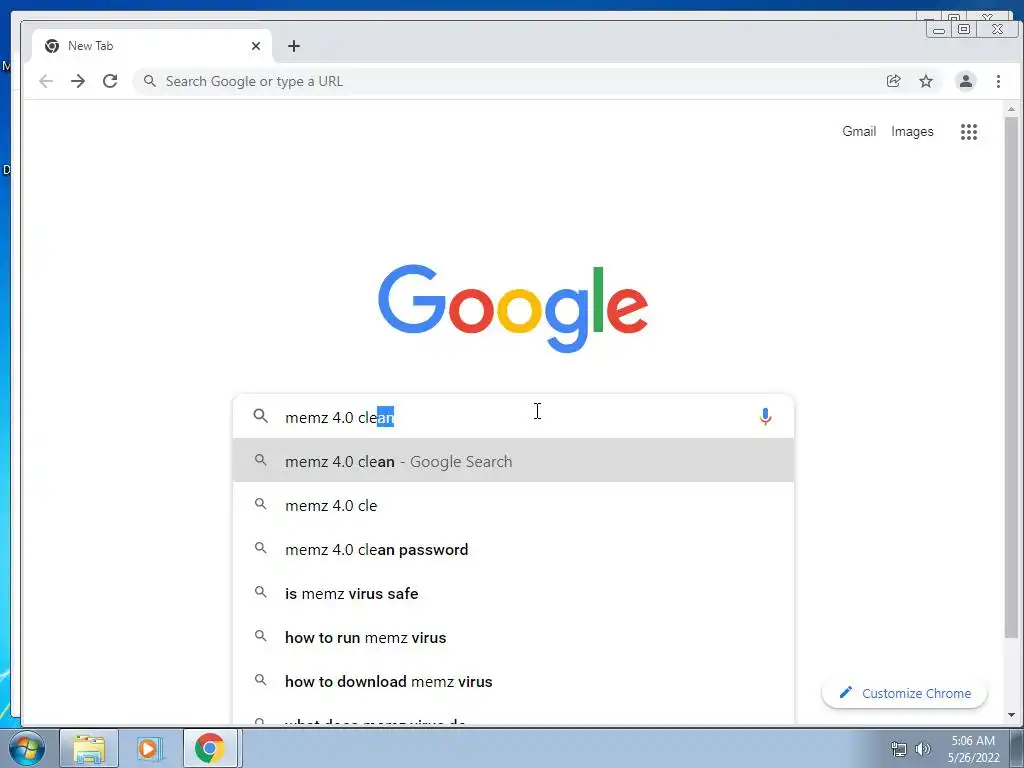Click the Customize Chrome button
This screenshot has width=1024, height=768.
point(904,693)
